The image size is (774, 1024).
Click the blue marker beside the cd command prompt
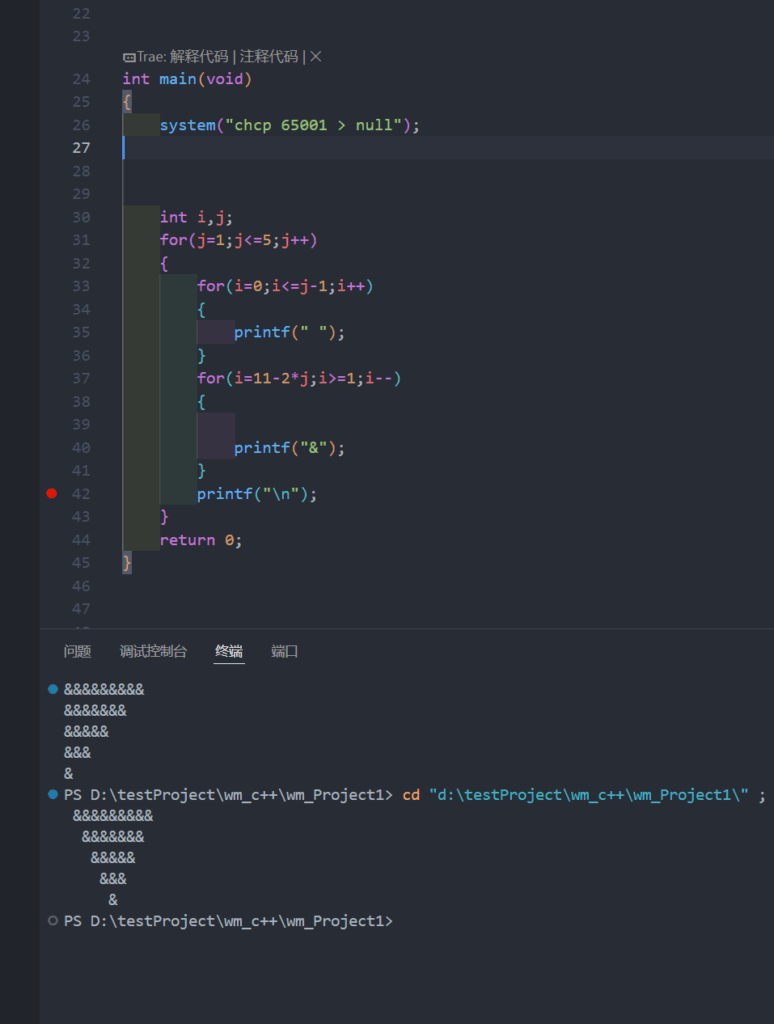53,794
